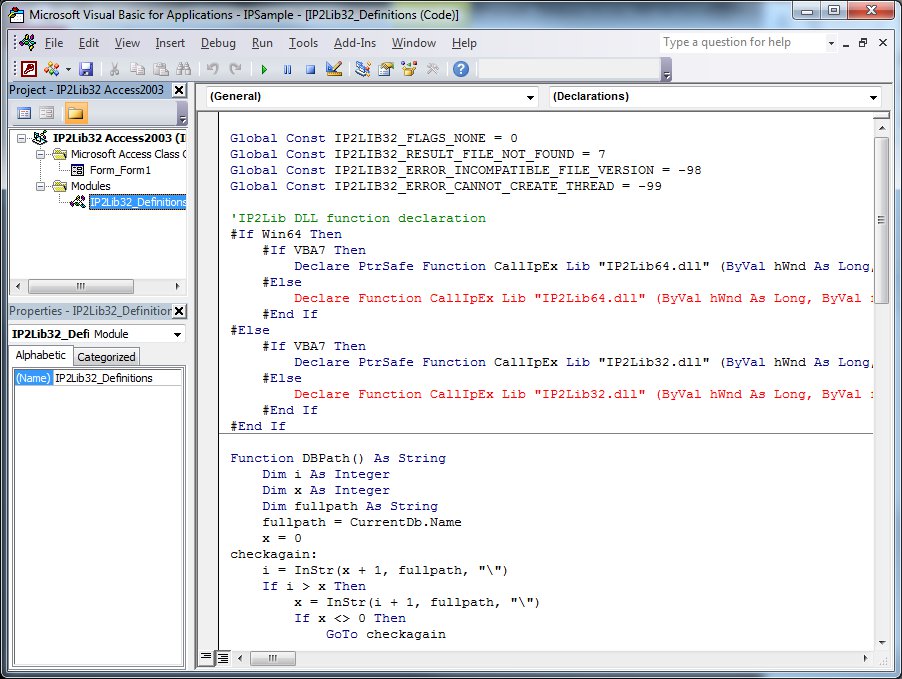Screen dimensions: 902x679
Task: Open the (General) object dropdown
Action: coord(530,97)
